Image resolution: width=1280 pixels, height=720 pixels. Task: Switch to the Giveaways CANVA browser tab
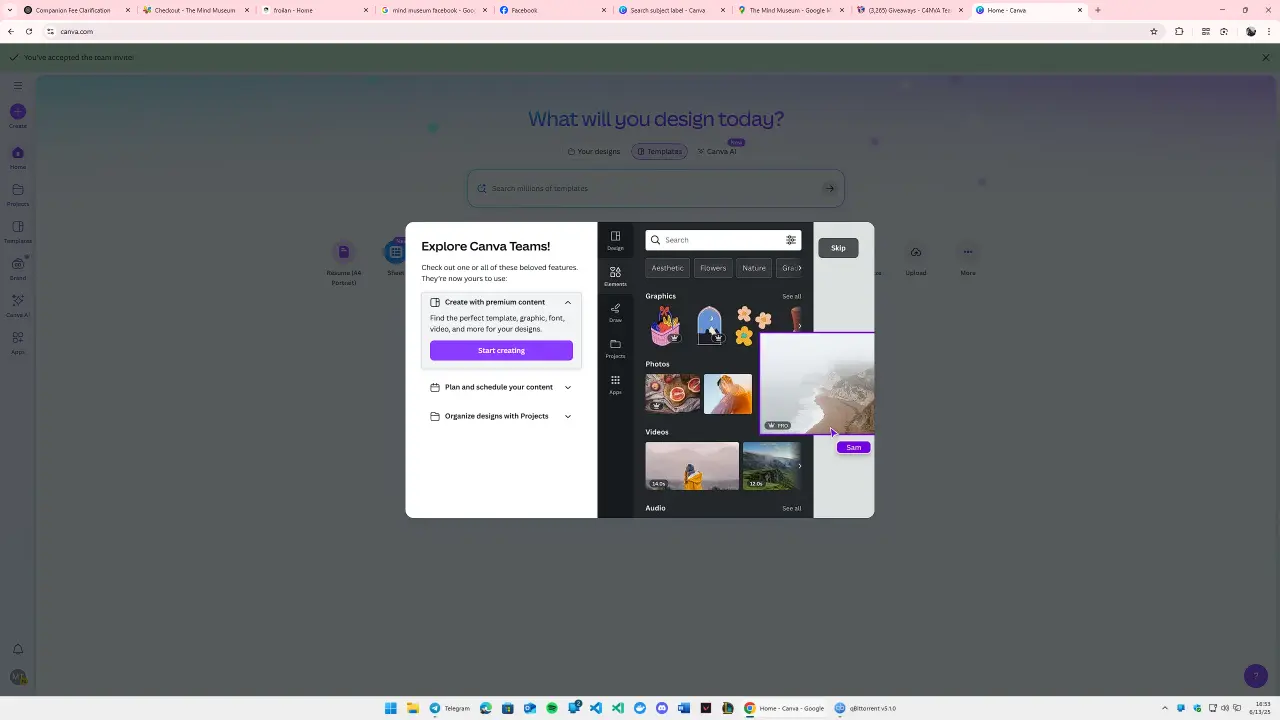tap(908, 10)
